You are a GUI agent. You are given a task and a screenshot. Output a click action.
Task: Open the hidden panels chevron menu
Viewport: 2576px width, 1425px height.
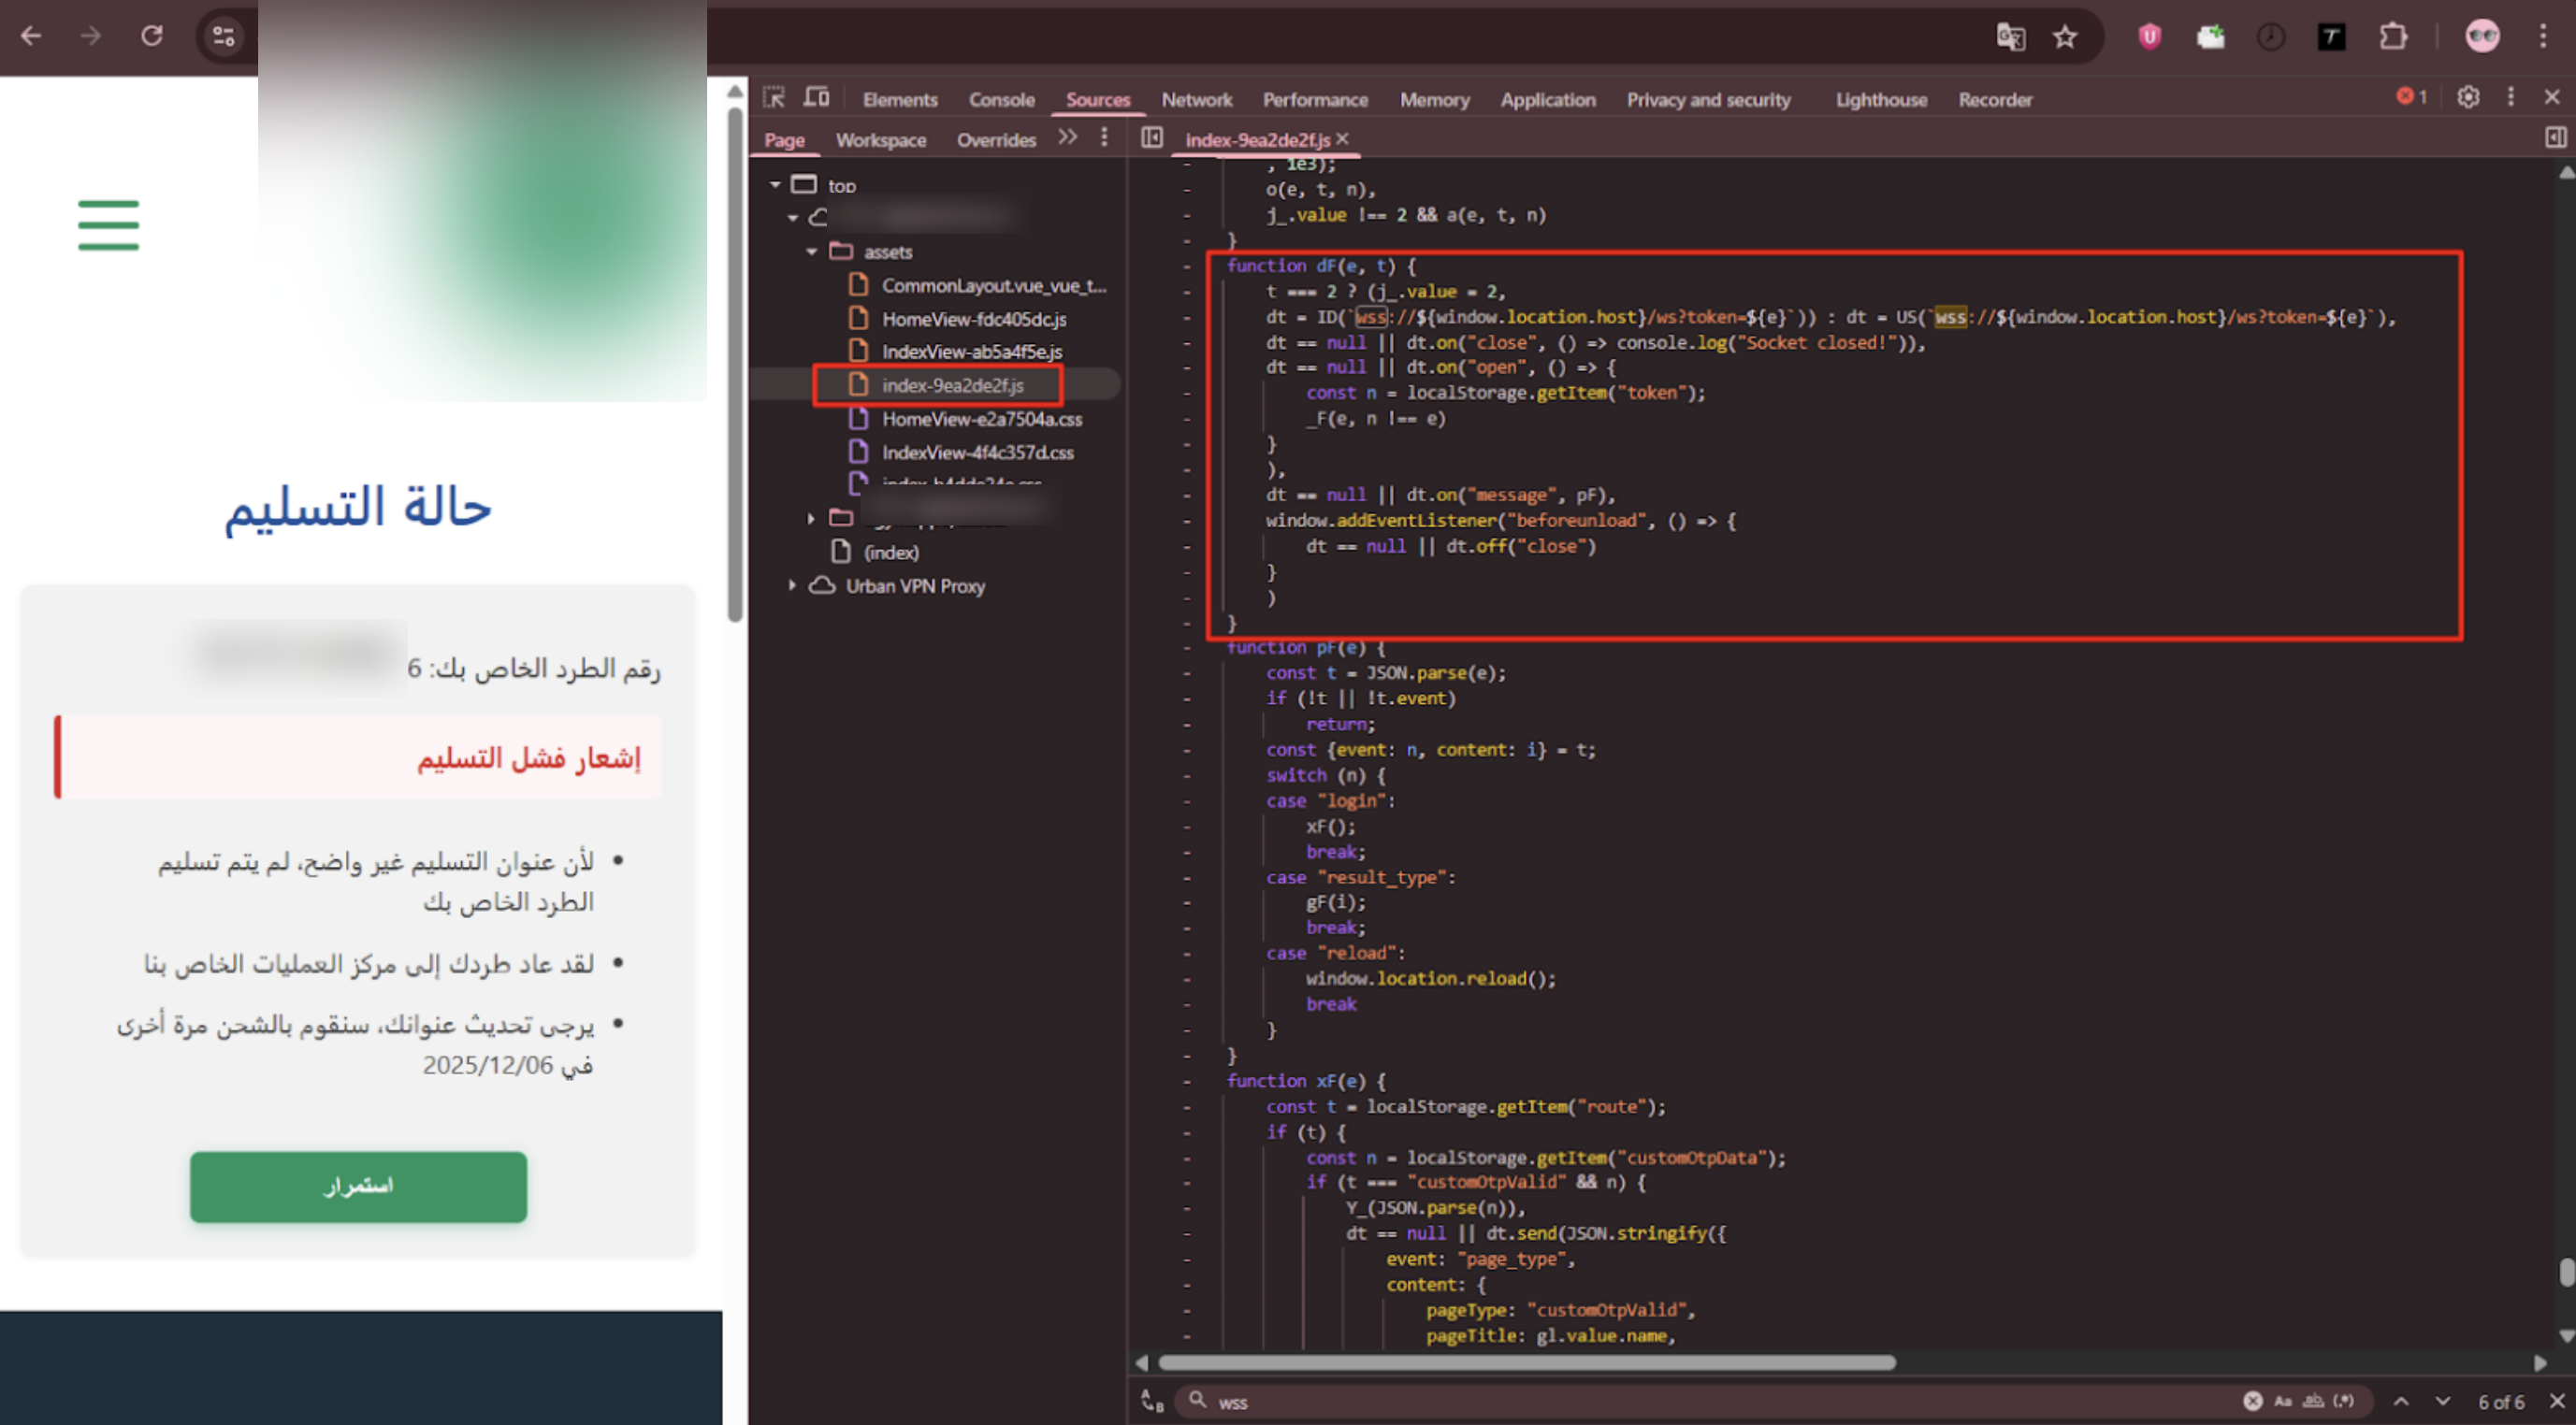click(x=1066, y=139)
